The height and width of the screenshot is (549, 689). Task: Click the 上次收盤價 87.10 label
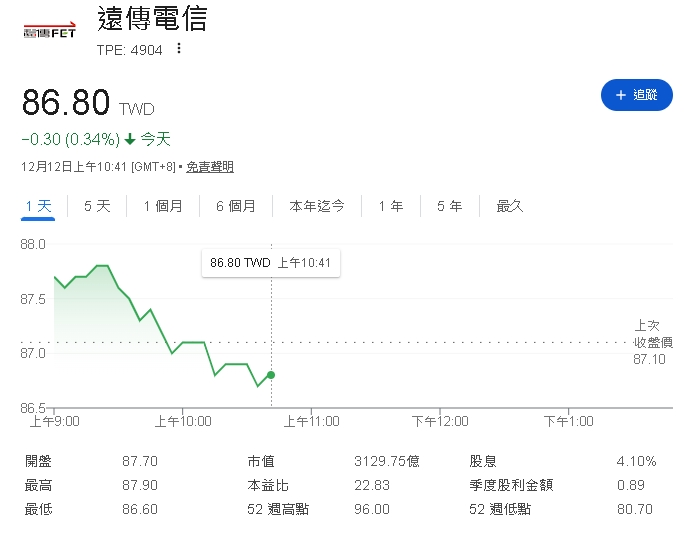click(653, 342)
